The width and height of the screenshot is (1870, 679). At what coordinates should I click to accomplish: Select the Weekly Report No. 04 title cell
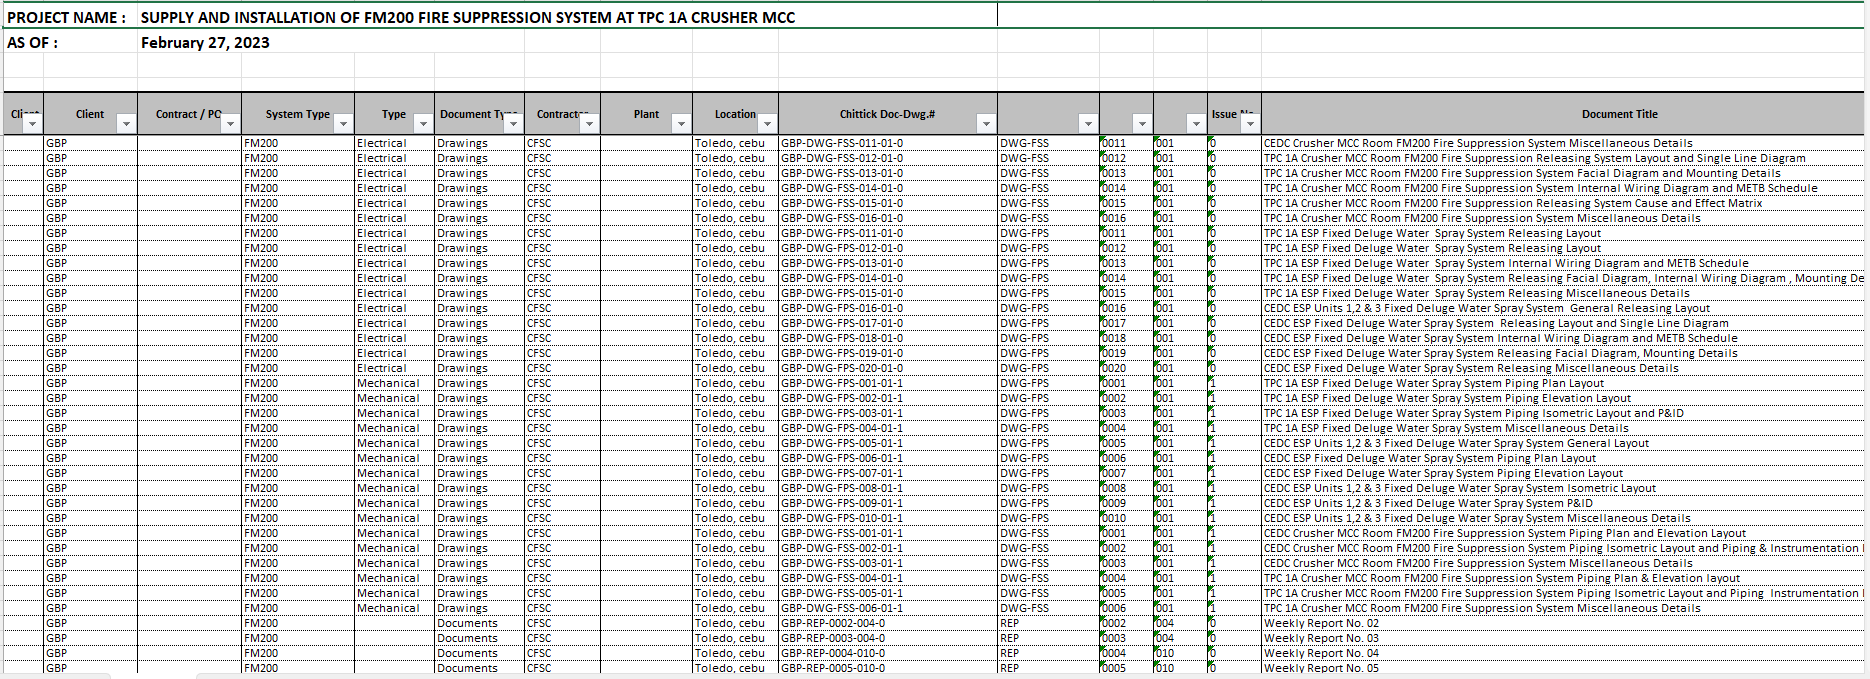pos(1562,653)
